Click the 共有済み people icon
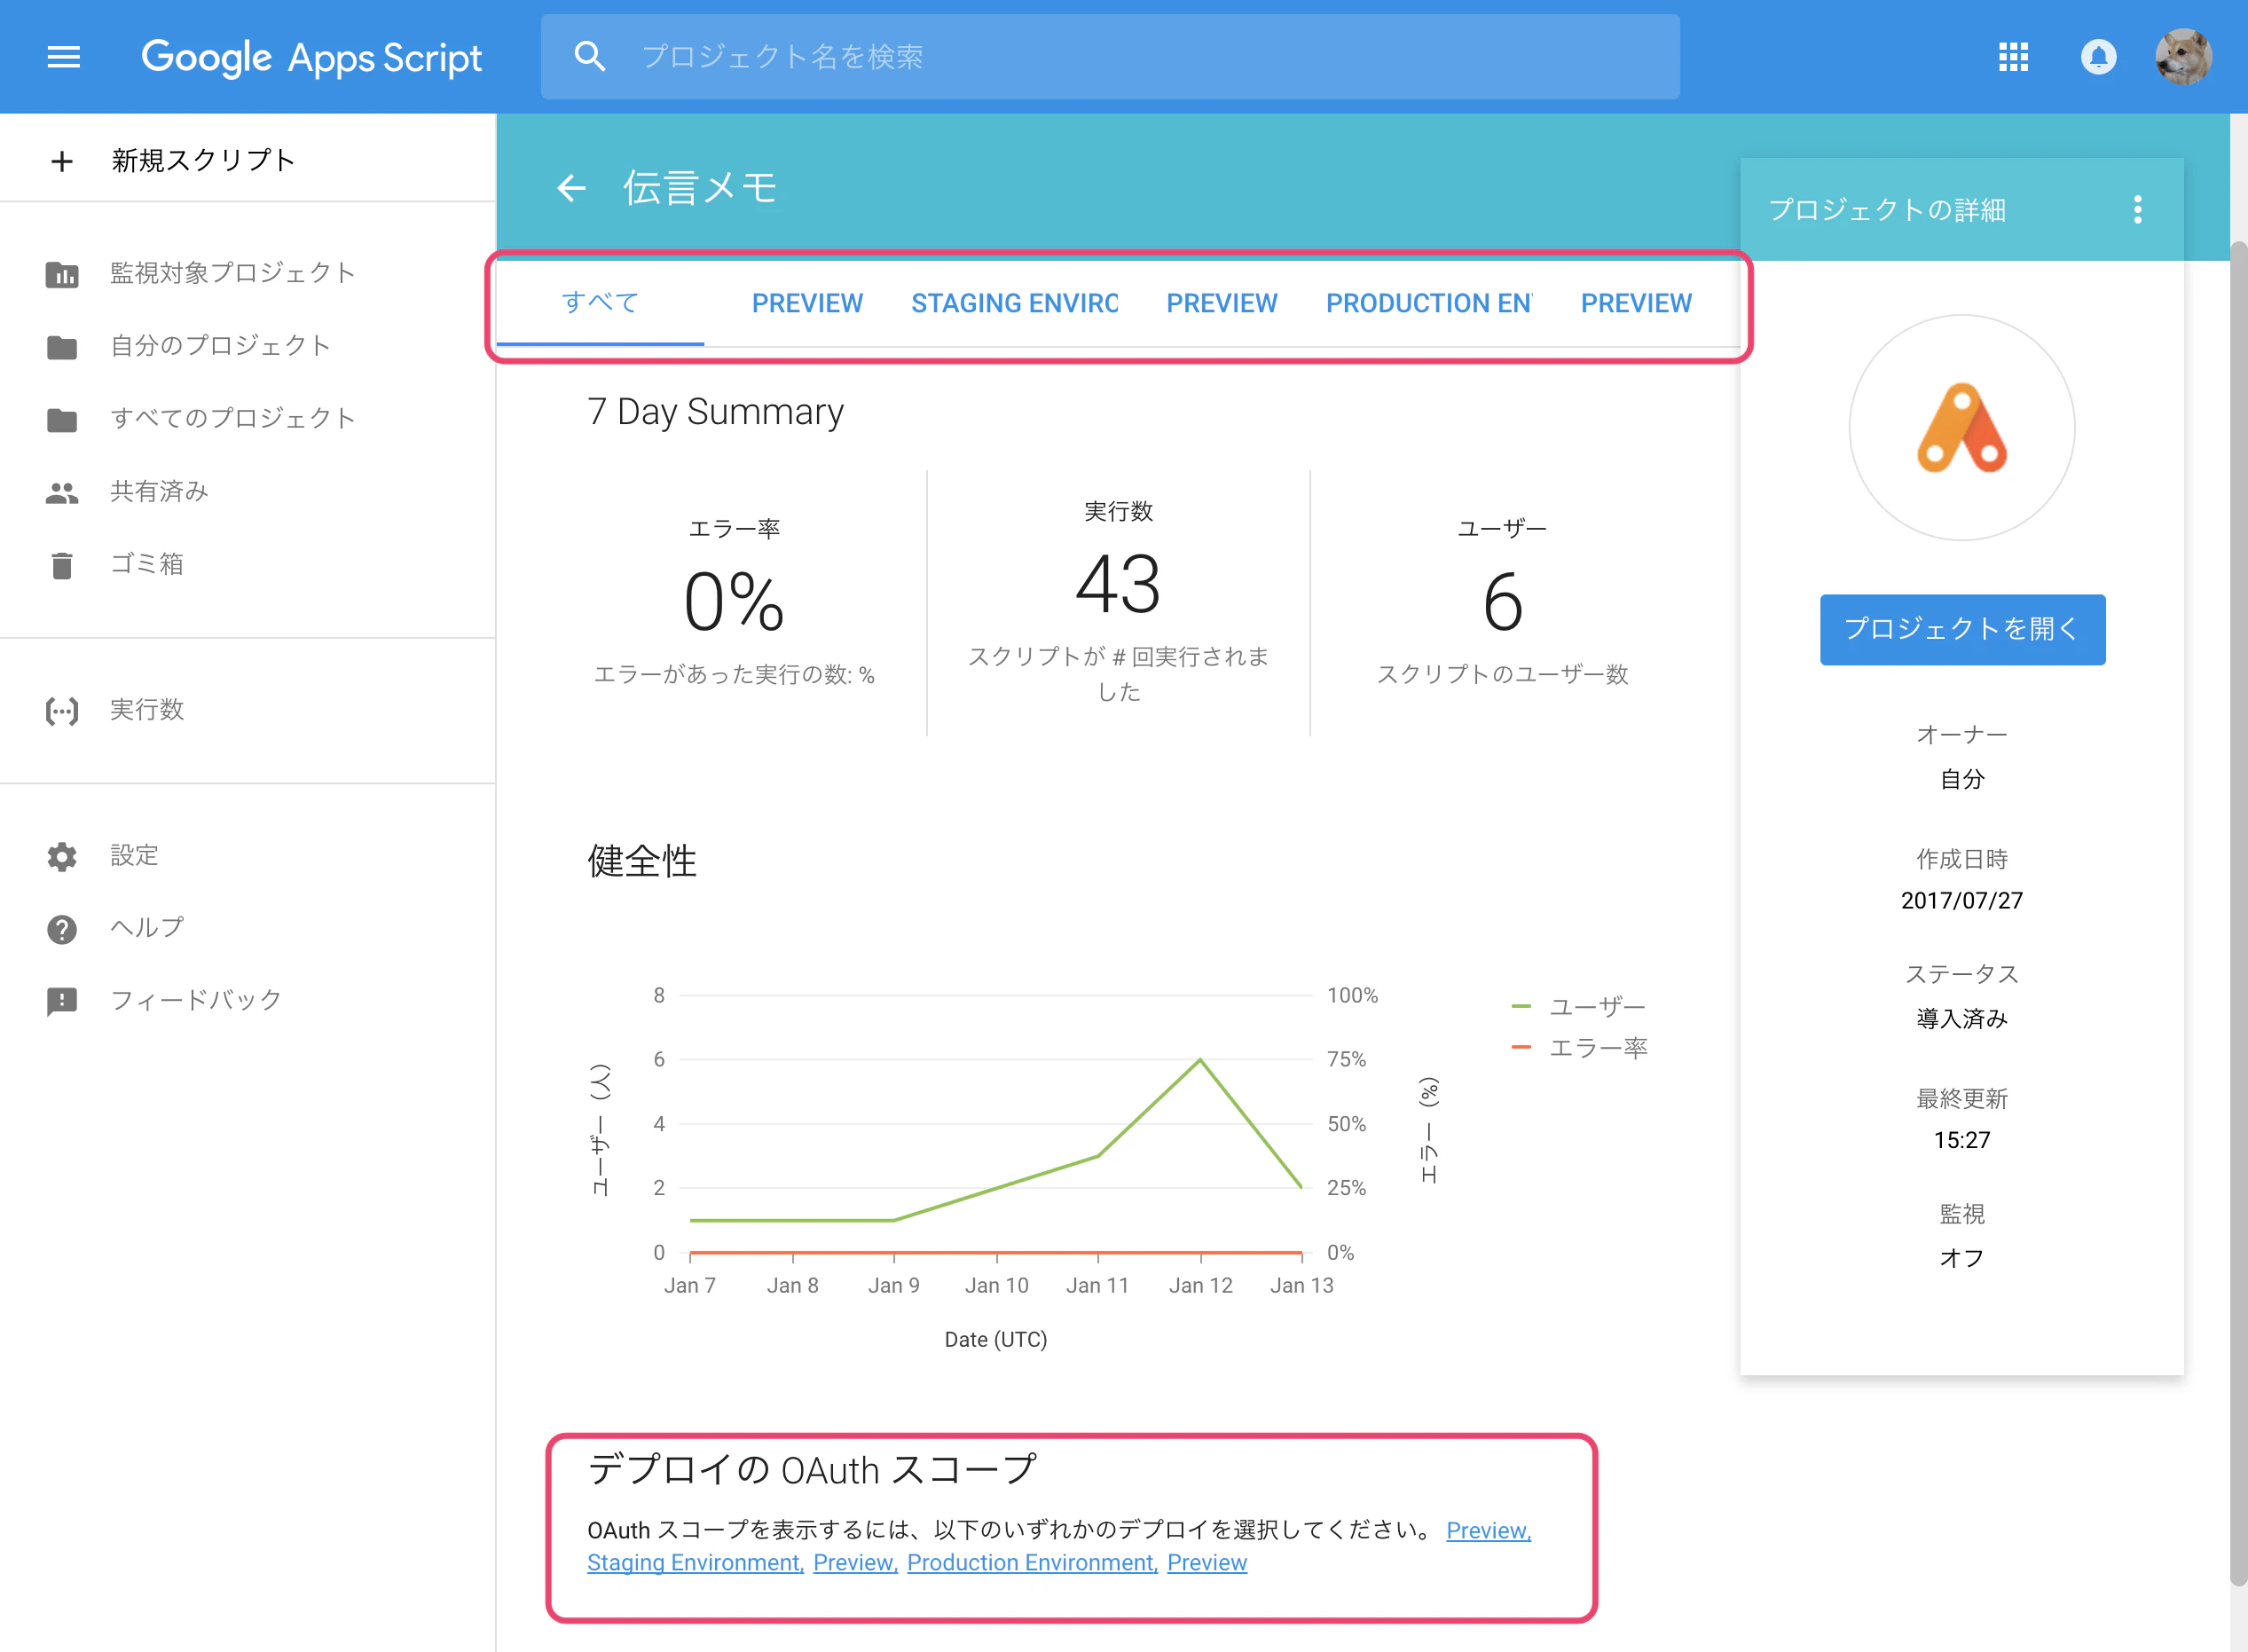 [62, 492]
